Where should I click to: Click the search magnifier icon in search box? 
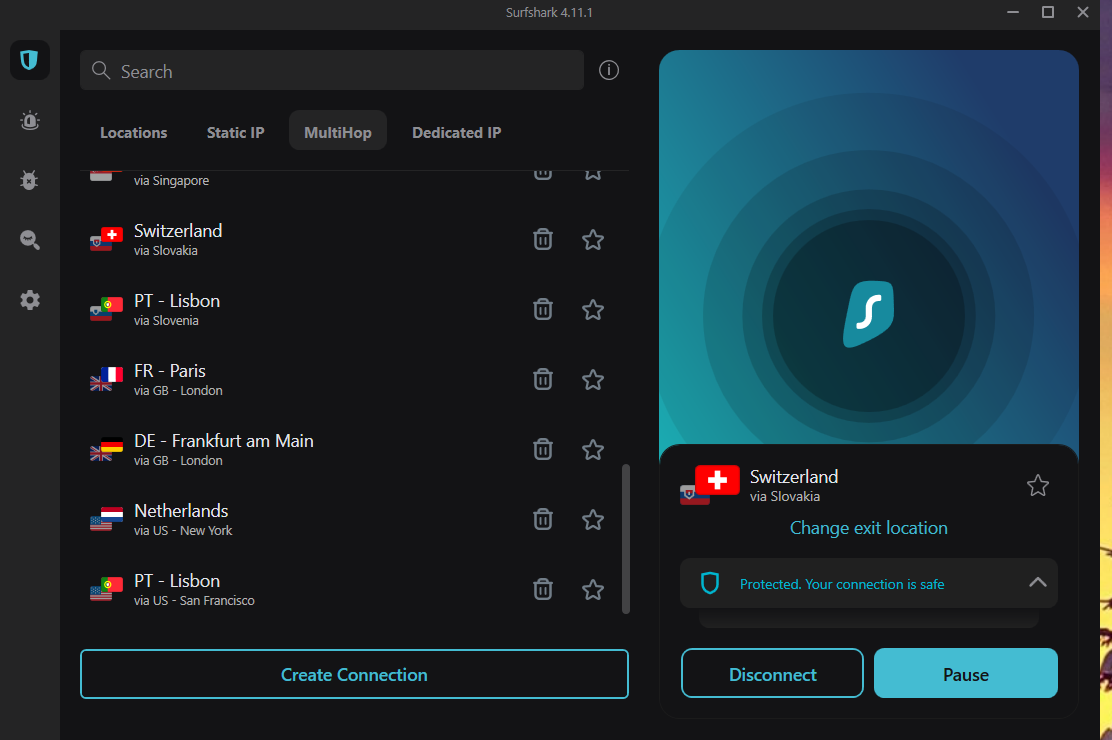coord(101,70)
